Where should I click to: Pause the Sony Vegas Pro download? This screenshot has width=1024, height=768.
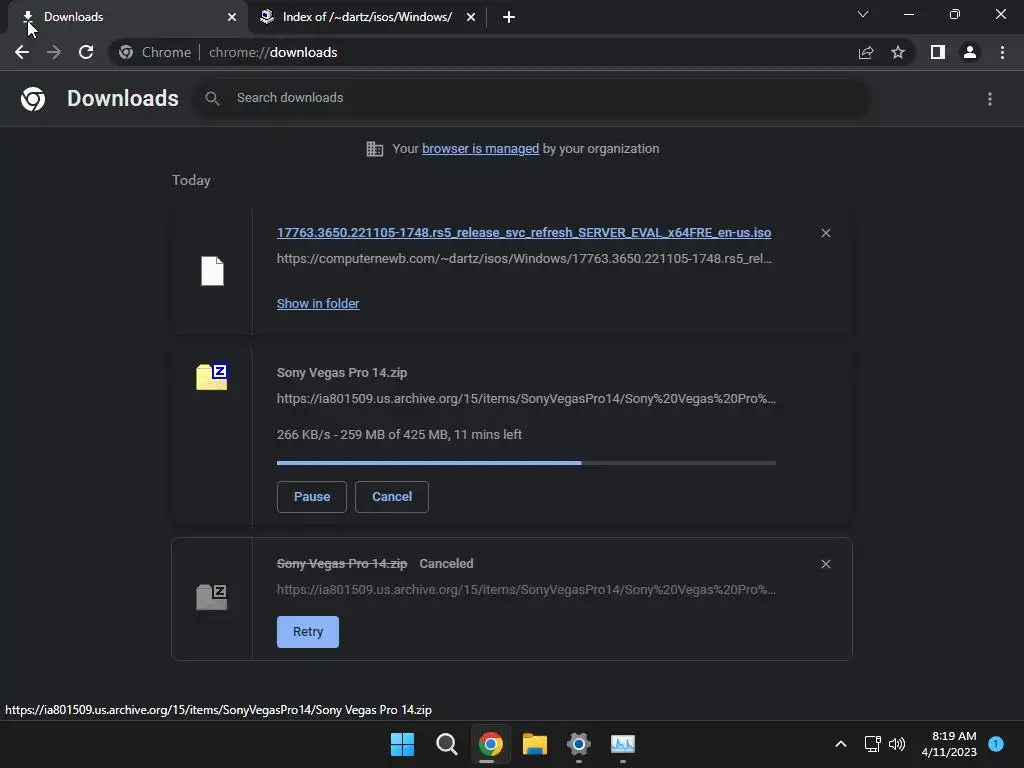tap(312, 497)
